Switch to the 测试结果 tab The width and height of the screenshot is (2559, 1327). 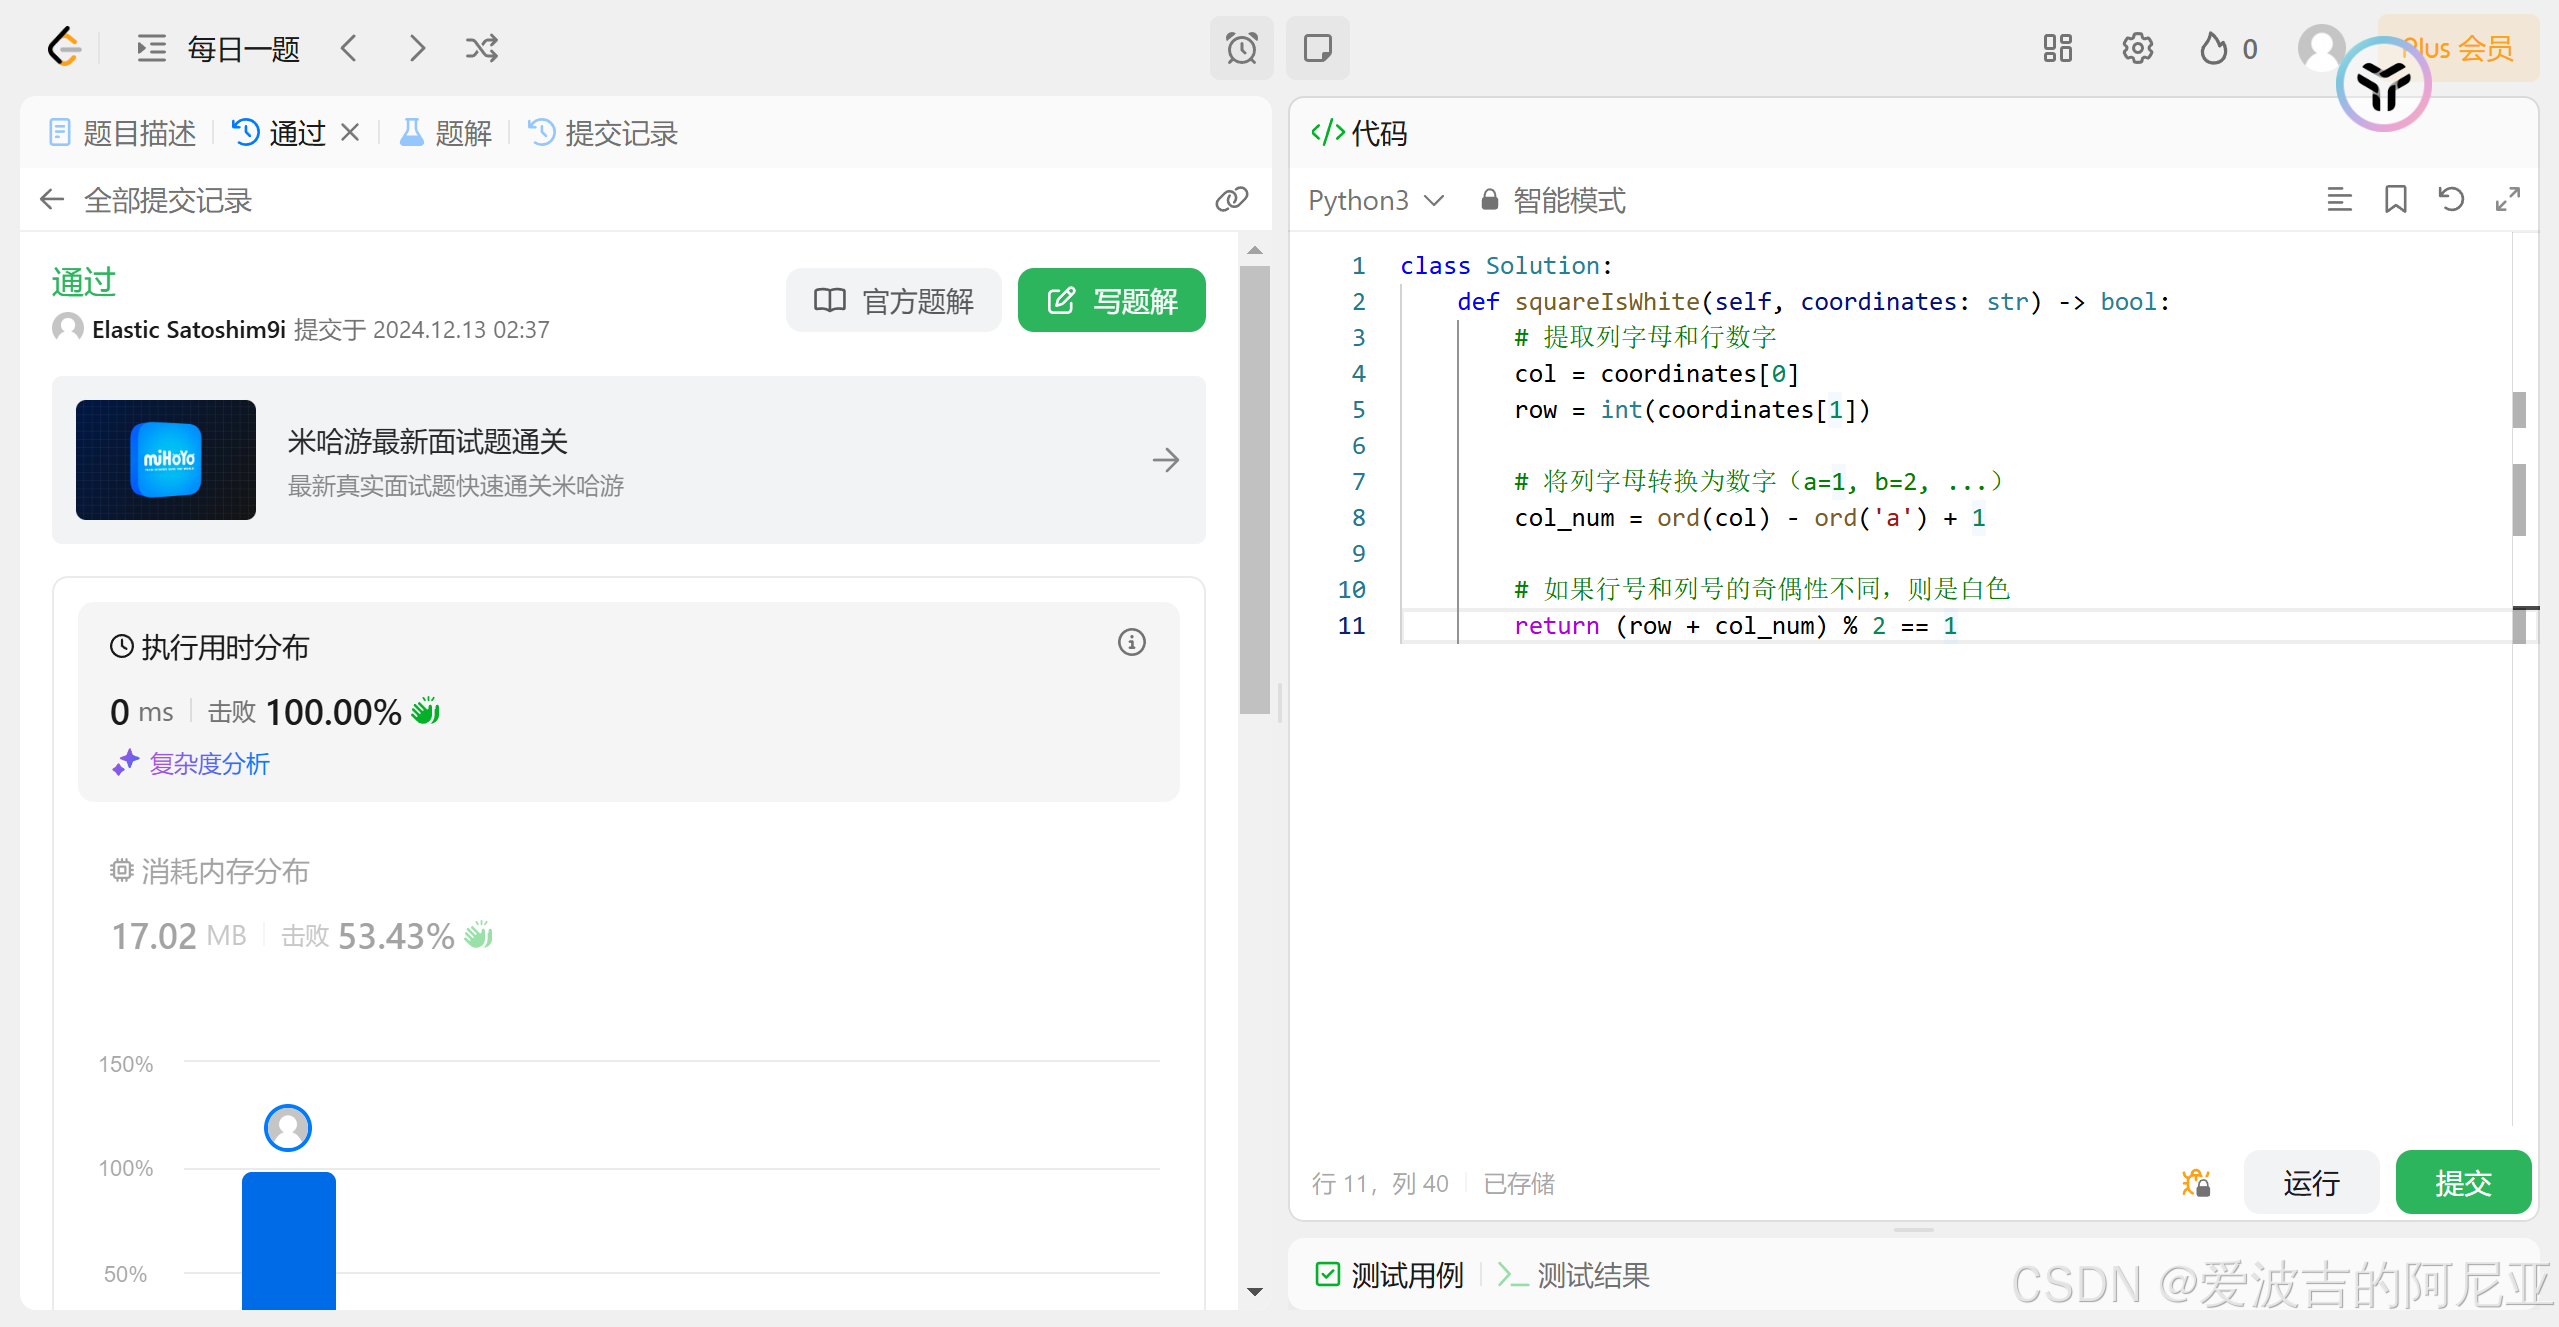pos(1574,1275)
